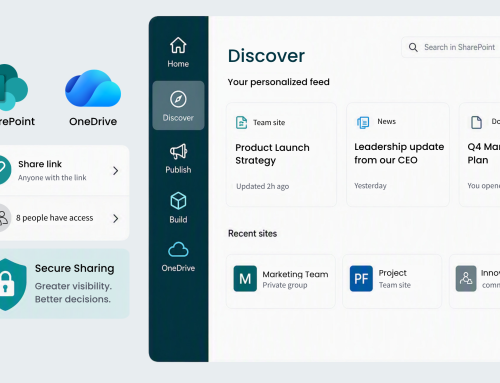Click the large OneDrive cloud logo
The image size is (500, 383).
point(93,88)
